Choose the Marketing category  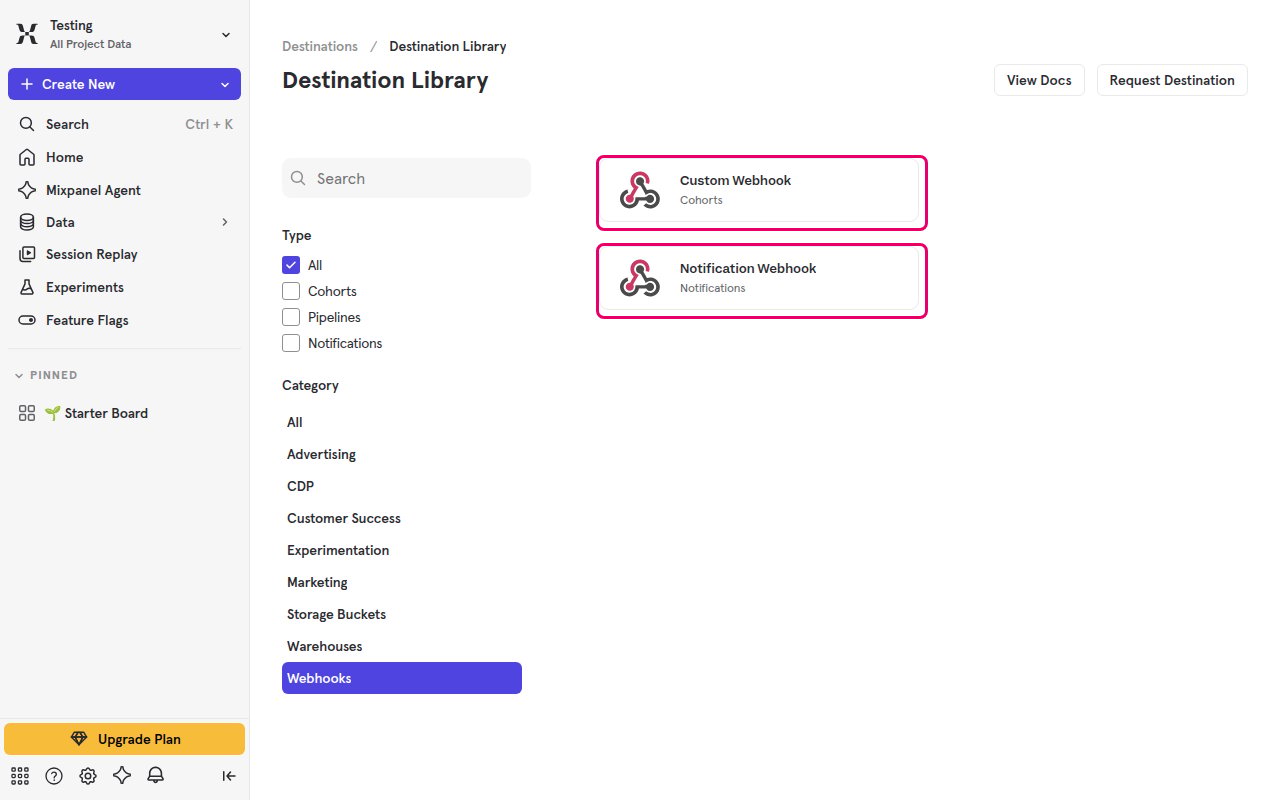click(402, 582)
